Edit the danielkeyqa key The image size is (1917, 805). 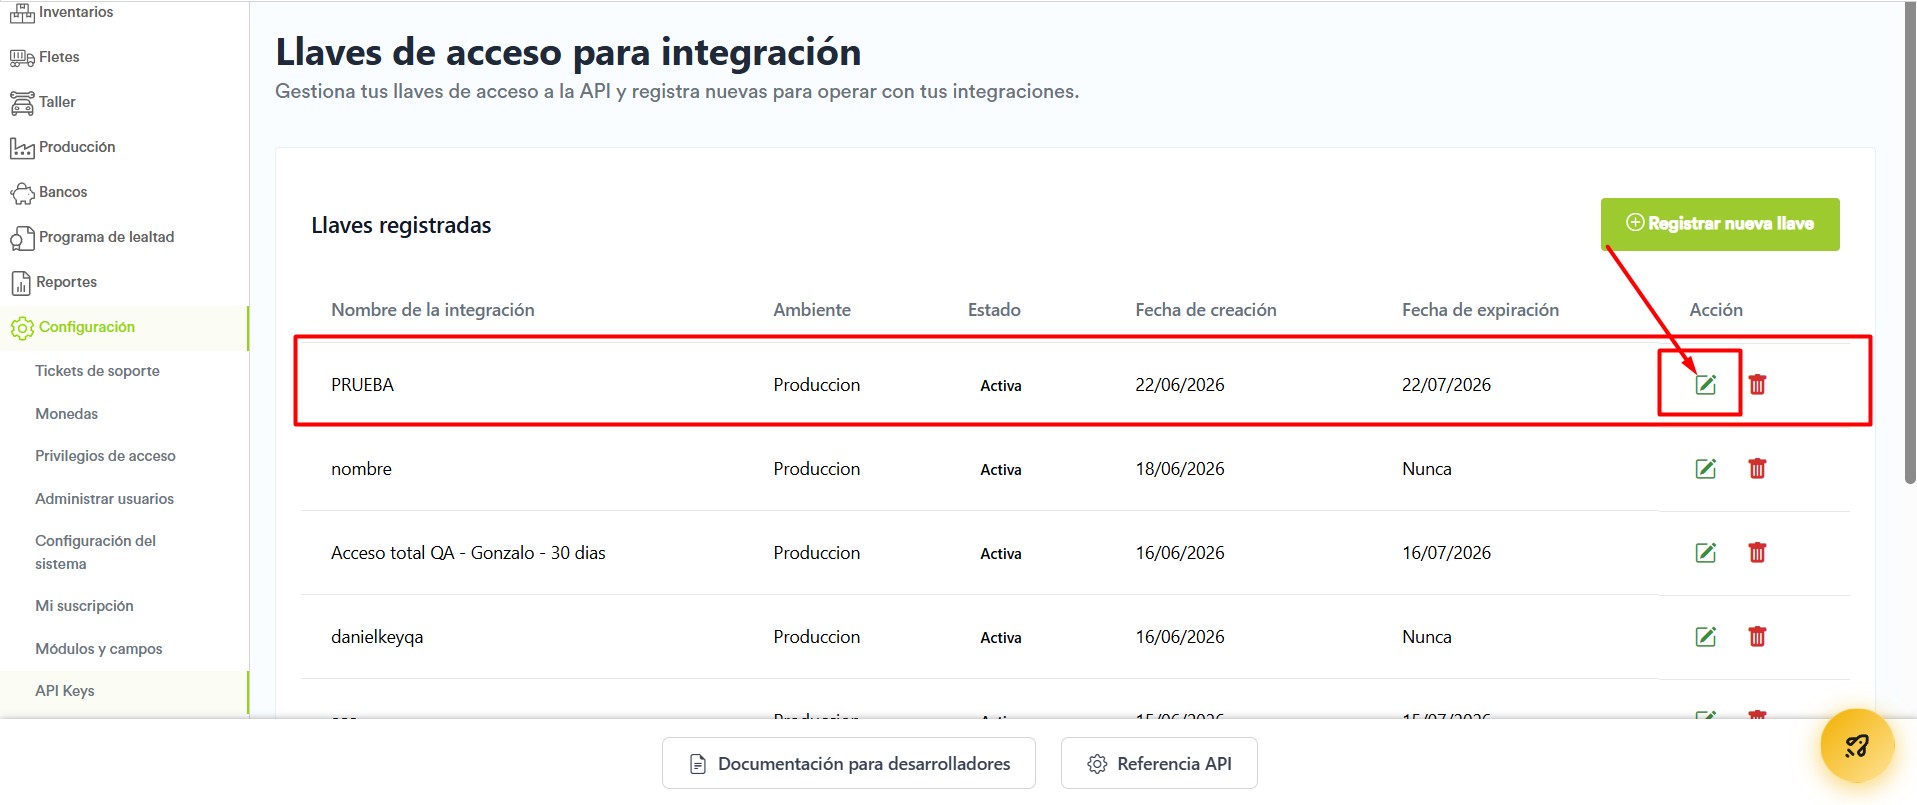[1705, 636]
